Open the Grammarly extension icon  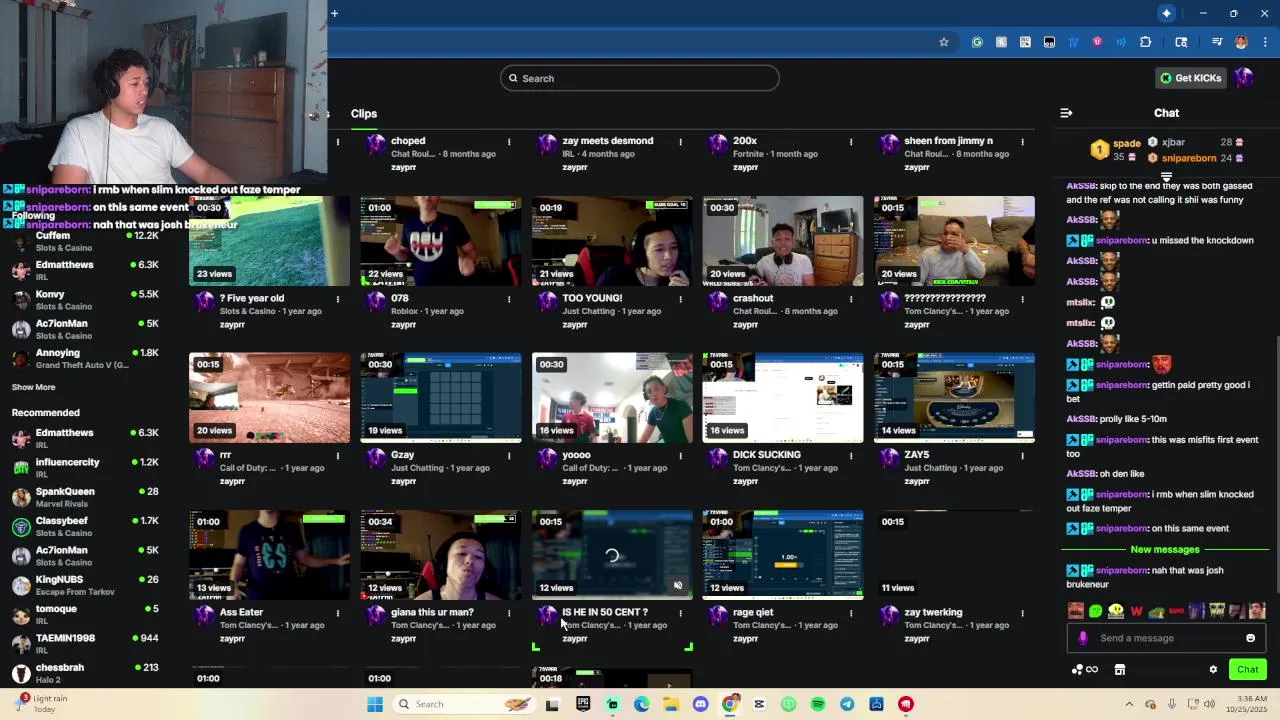(x=977, y=42)
